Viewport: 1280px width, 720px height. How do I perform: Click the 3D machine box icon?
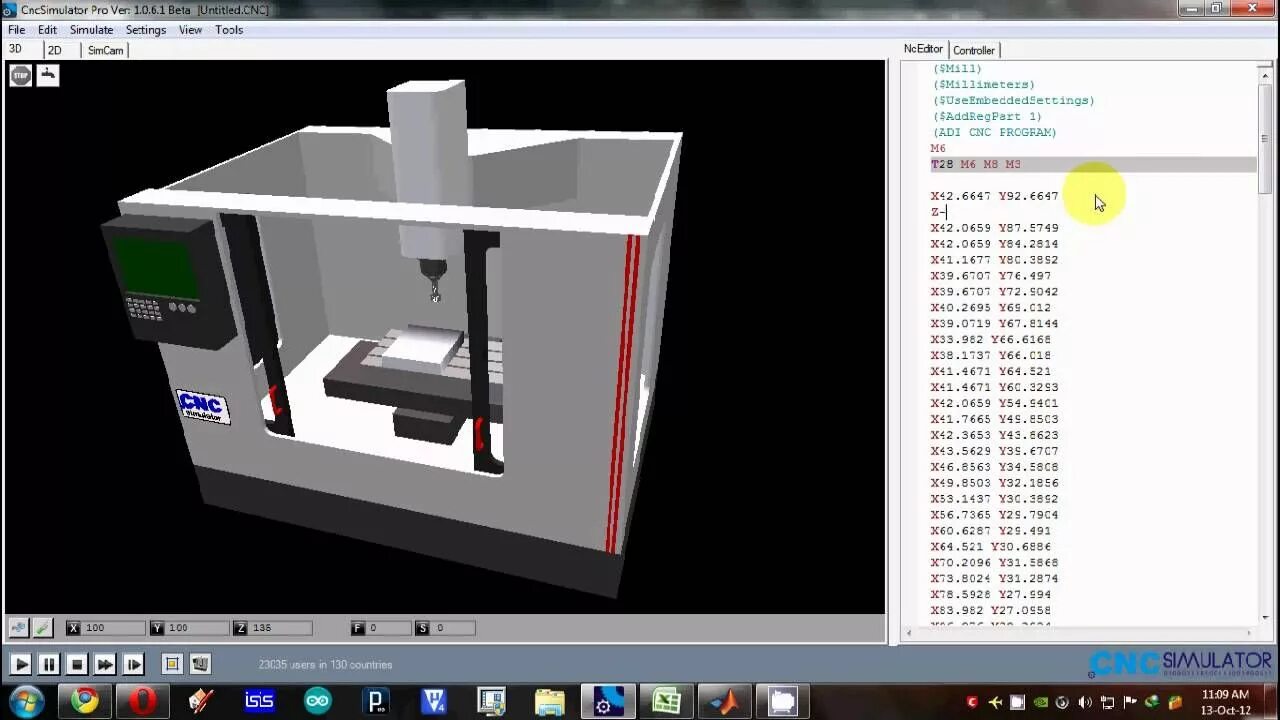pos(200,664)
